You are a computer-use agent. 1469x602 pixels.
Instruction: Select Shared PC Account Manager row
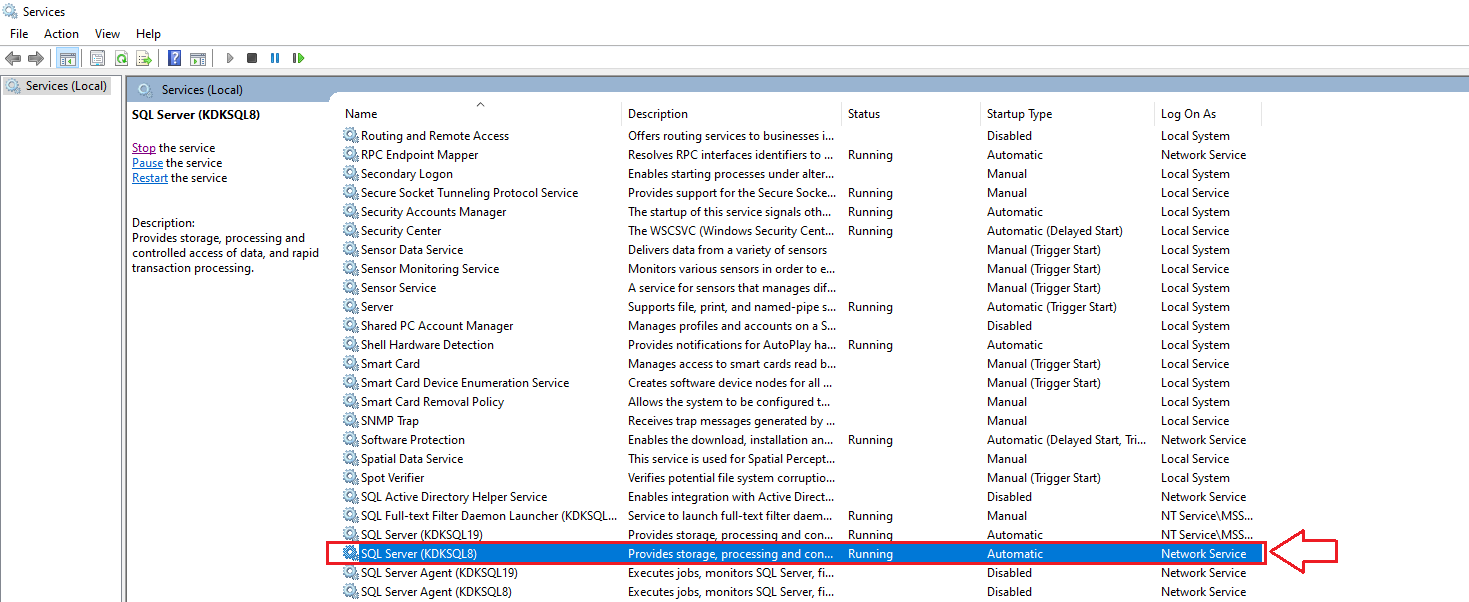pos(802,325)
